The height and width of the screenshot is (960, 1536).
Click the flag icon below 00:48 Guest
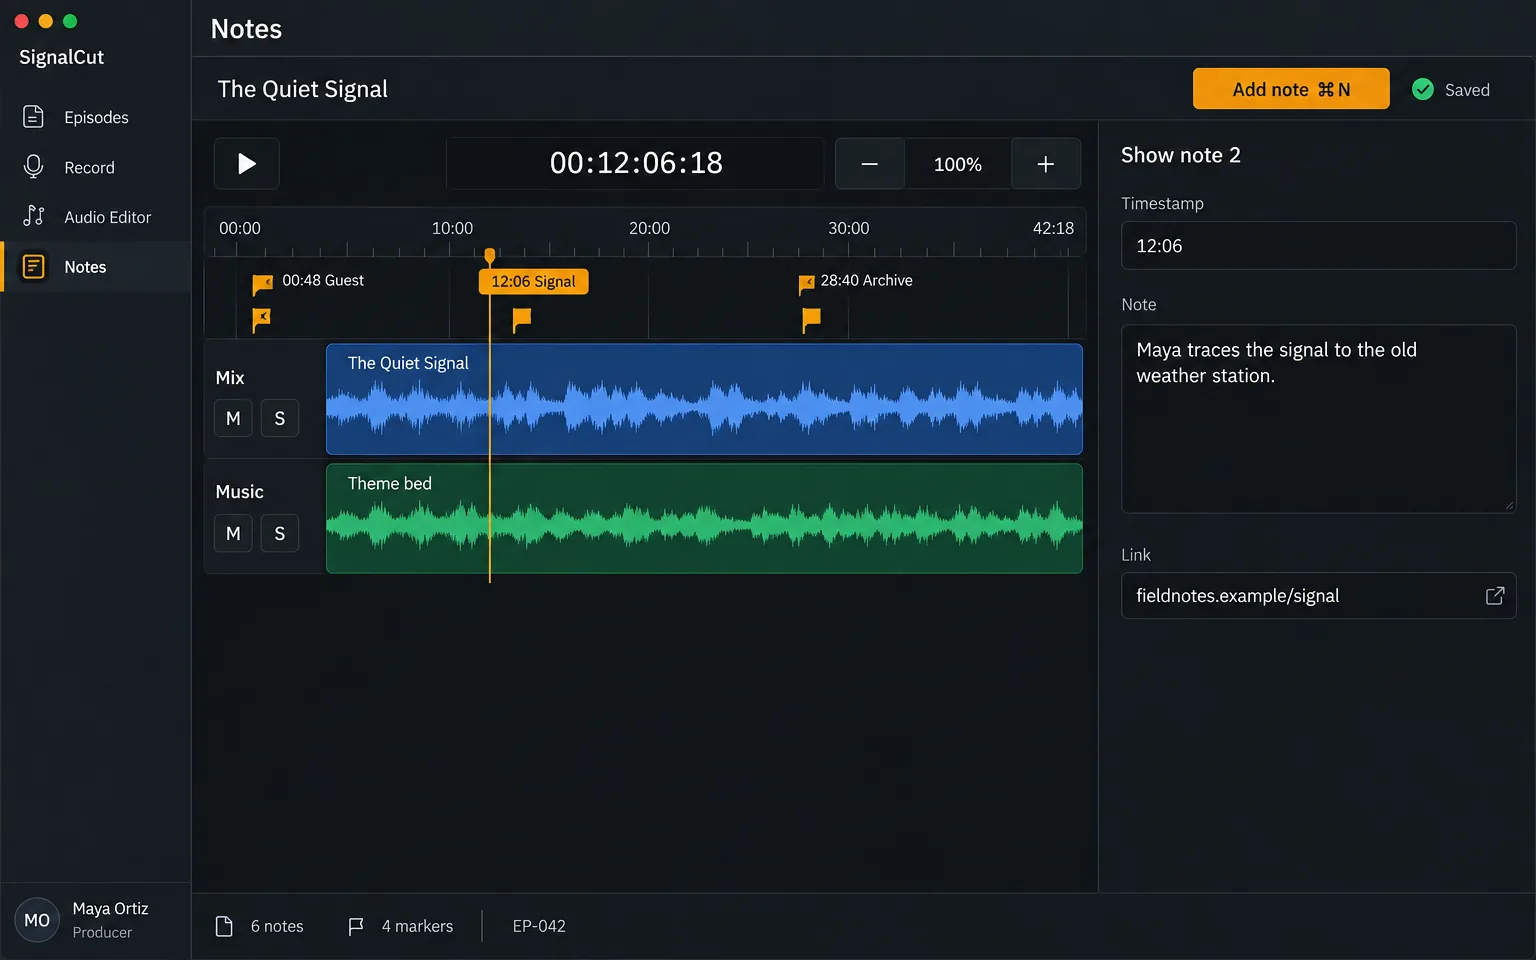coord(262,320)
